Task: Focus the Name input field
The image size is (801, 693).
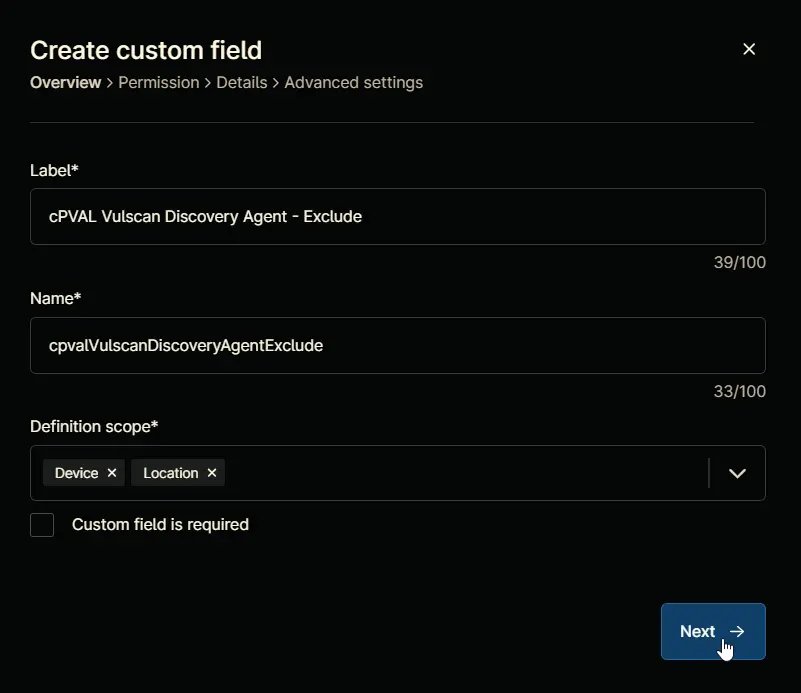Action: tap(398, 345)
